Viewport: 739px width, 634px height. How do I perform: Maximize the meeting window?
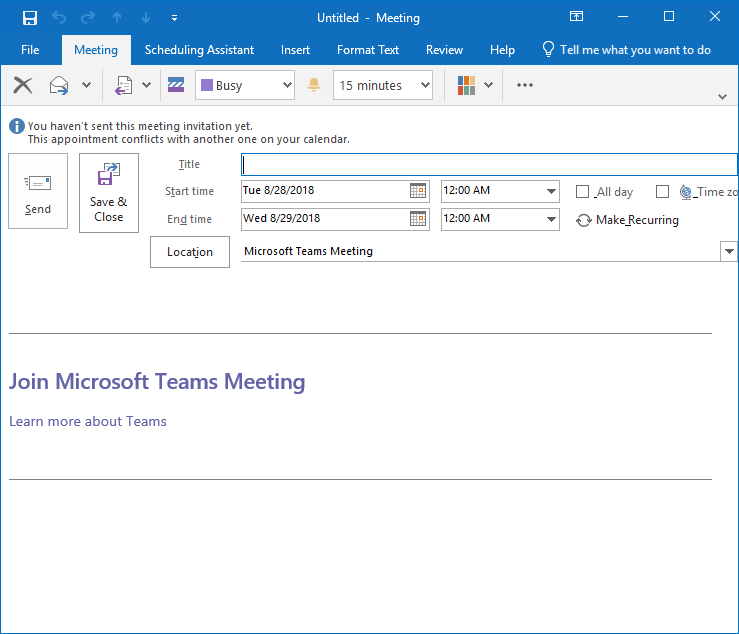click(669, 16)
